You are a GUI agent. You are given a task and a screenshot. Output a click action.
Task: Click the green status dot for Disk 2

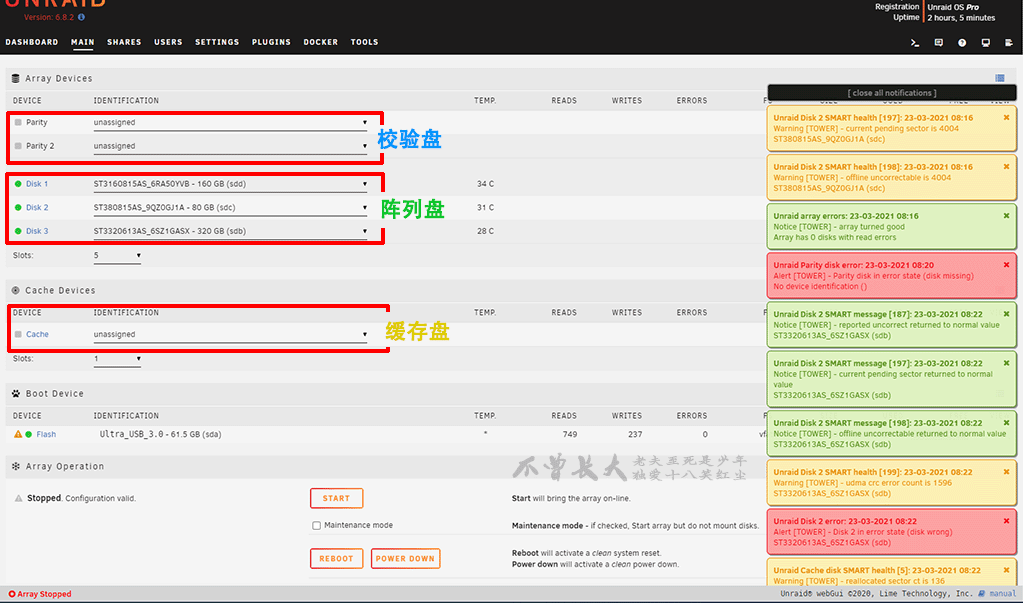click(x=18, y=208)
